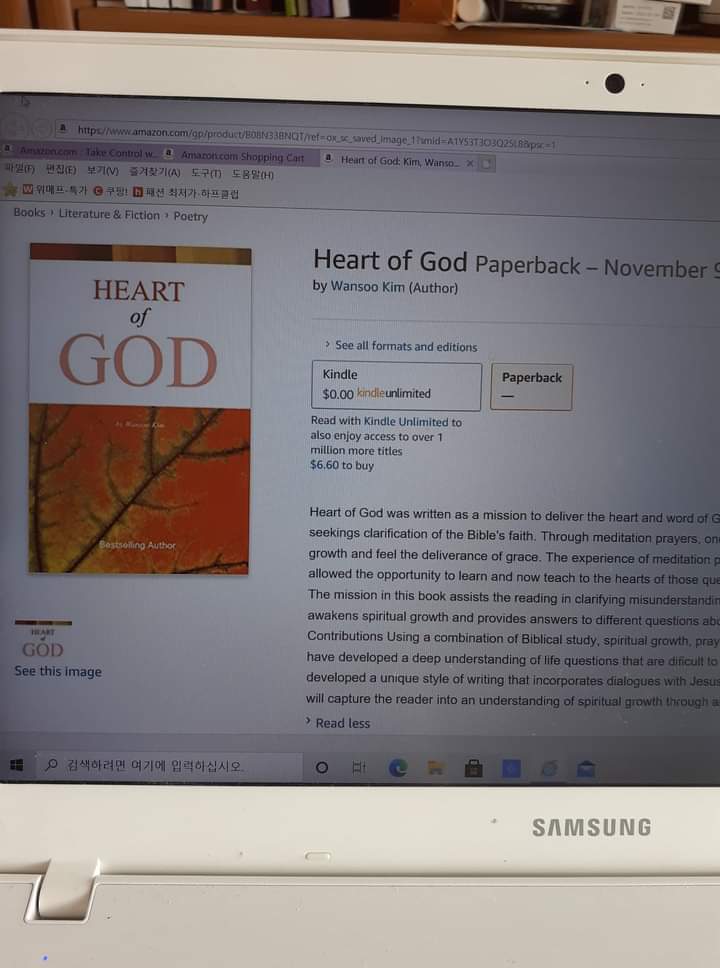Open the Microsoft Store taskbar icon
The width and height of the screenshot is (720, 968).
click(x=474, y=768)
